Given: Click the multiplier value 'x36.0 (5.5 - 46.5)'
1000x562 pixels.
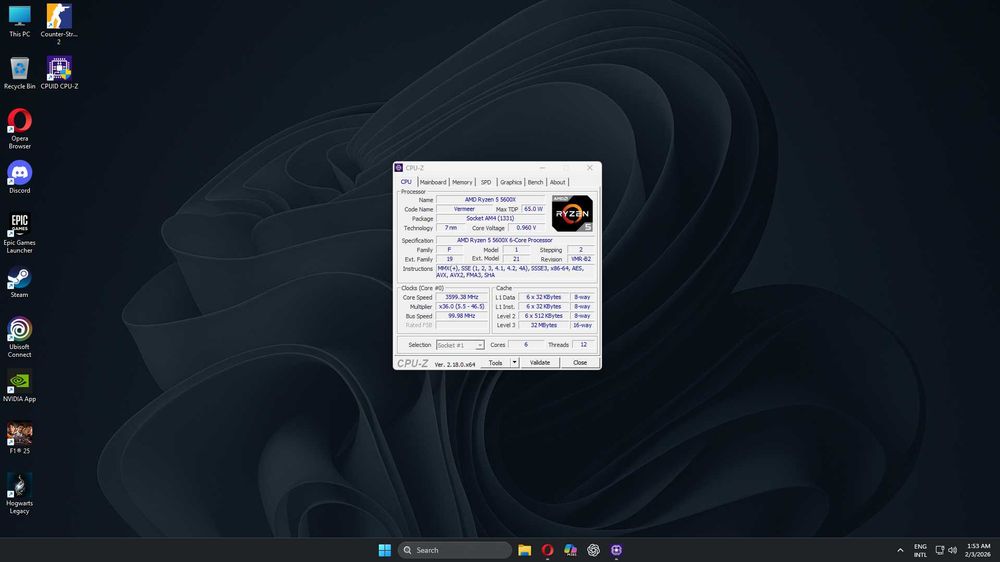Looking at the screenshot, I should point(462,307).
